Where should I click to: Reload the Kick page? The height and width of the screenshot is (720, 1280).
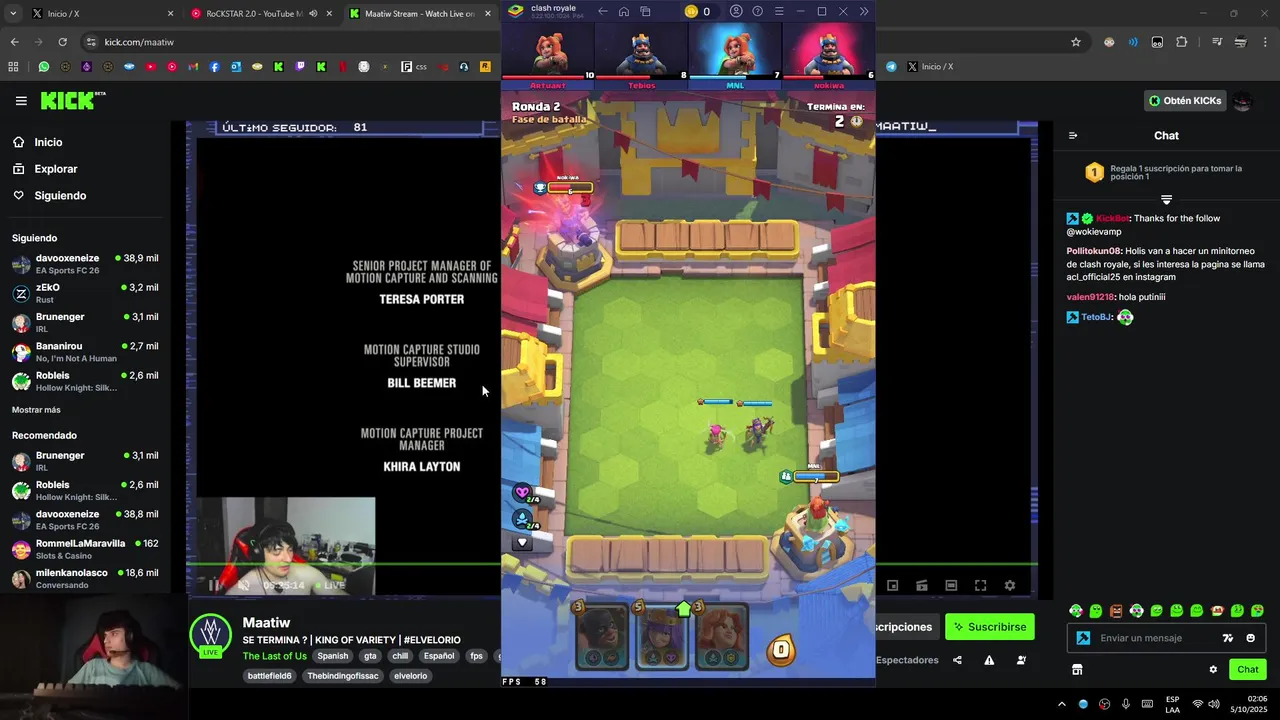pos(62,42)
